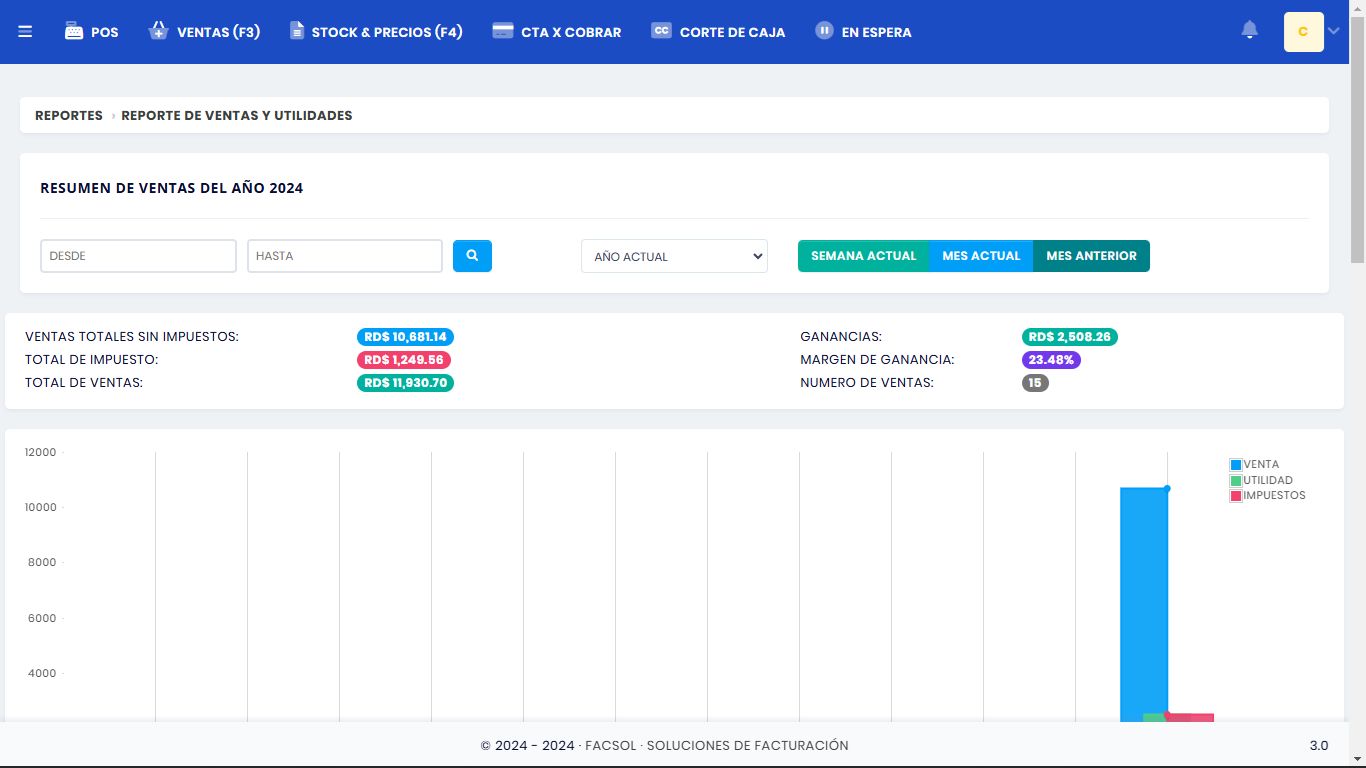Click the Ventas shopping basket icon
The image size is (1366, 768).
pos(158,31)
